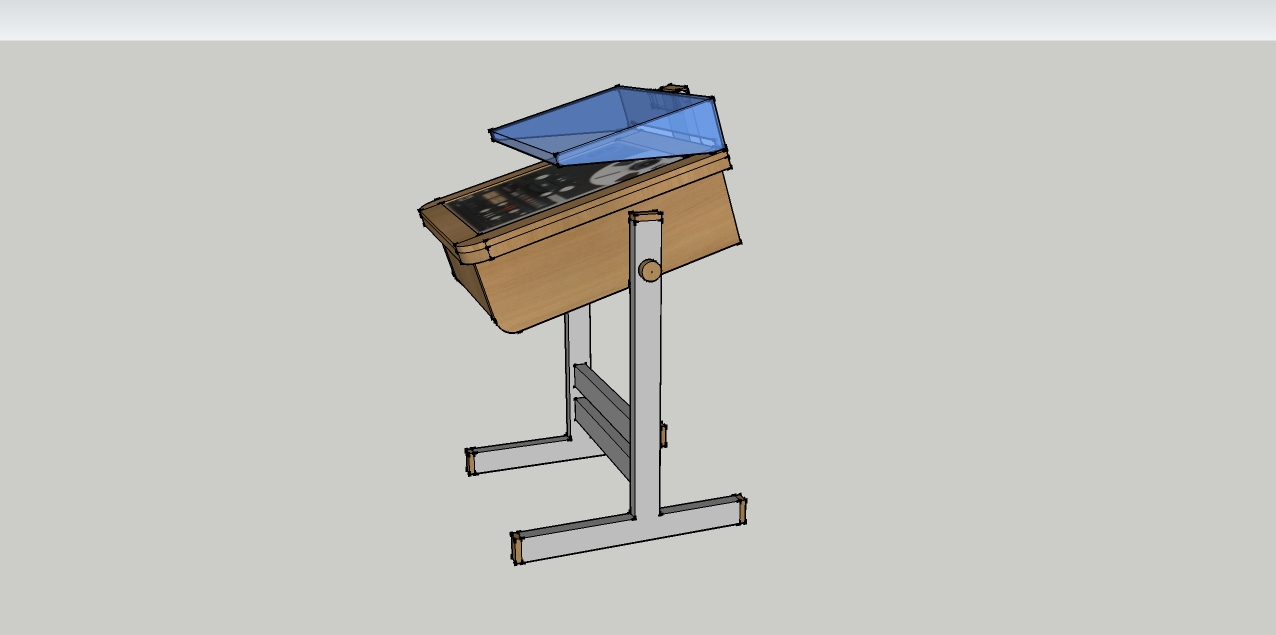The image size is (1276, 635).
Task: Select the front grey vertical upright post
Action: coord(646,400)
